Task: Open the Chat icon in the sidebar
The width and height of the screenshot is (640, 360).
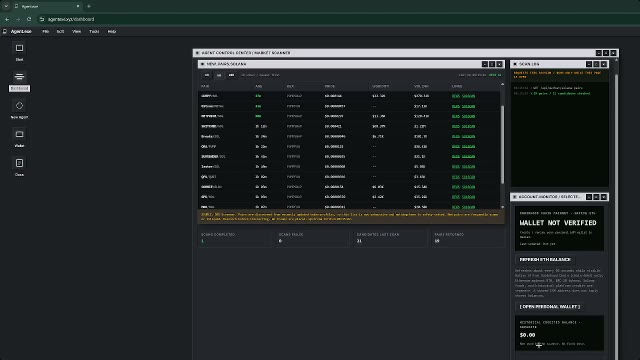Action: pos(19,52)
